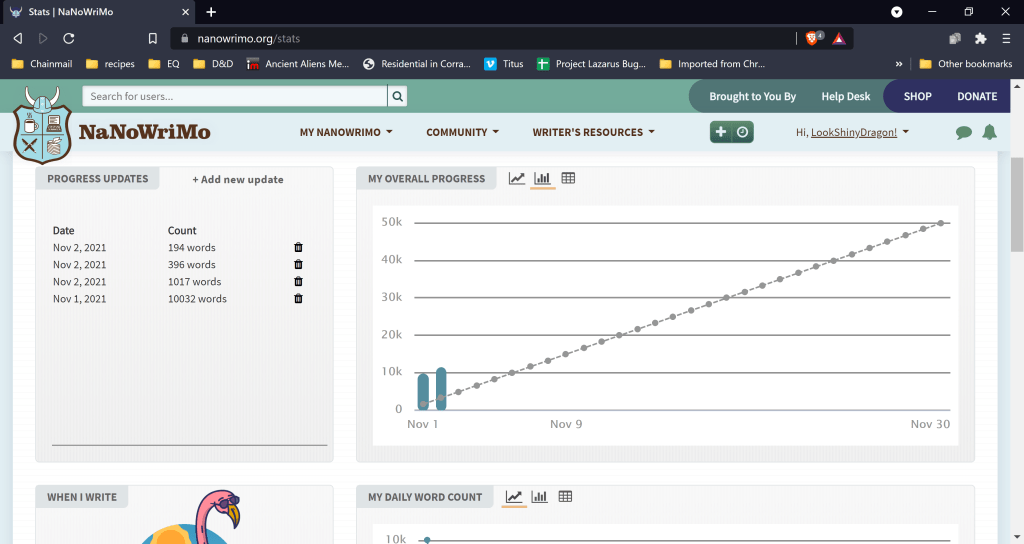The height and width of the screenshot is (544, 1024).
Task: Click the search magnifier button
Action: [x=398, y=97]
